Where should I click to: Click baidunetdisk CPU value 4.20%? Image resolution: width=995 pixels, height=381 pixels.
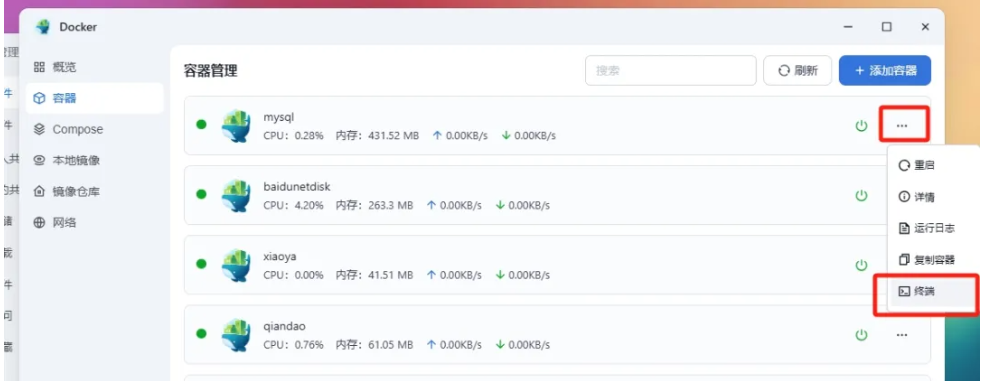tap(309, 206)
